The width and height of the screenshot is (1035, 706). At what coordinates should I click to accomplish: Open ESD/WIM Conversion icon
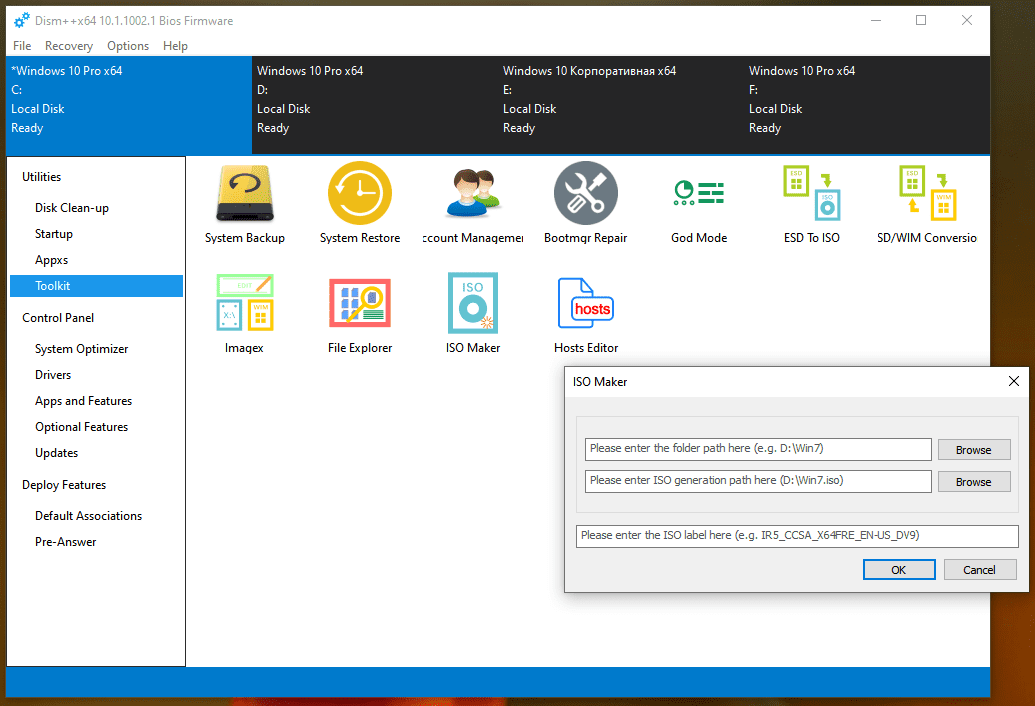(927, 193)
